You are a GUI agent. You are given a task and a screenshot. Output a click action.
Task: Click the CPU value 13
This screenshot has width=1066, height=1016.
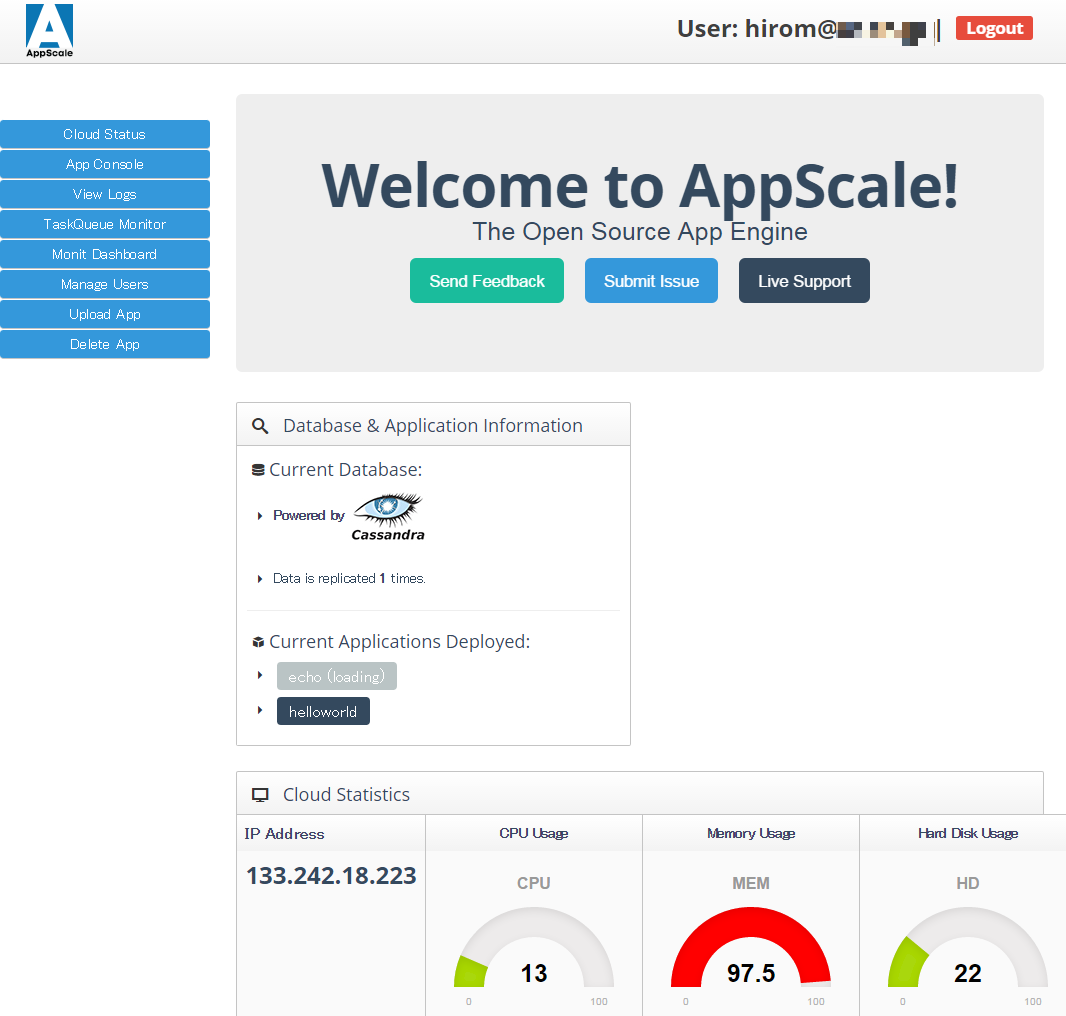click(534, 973)
